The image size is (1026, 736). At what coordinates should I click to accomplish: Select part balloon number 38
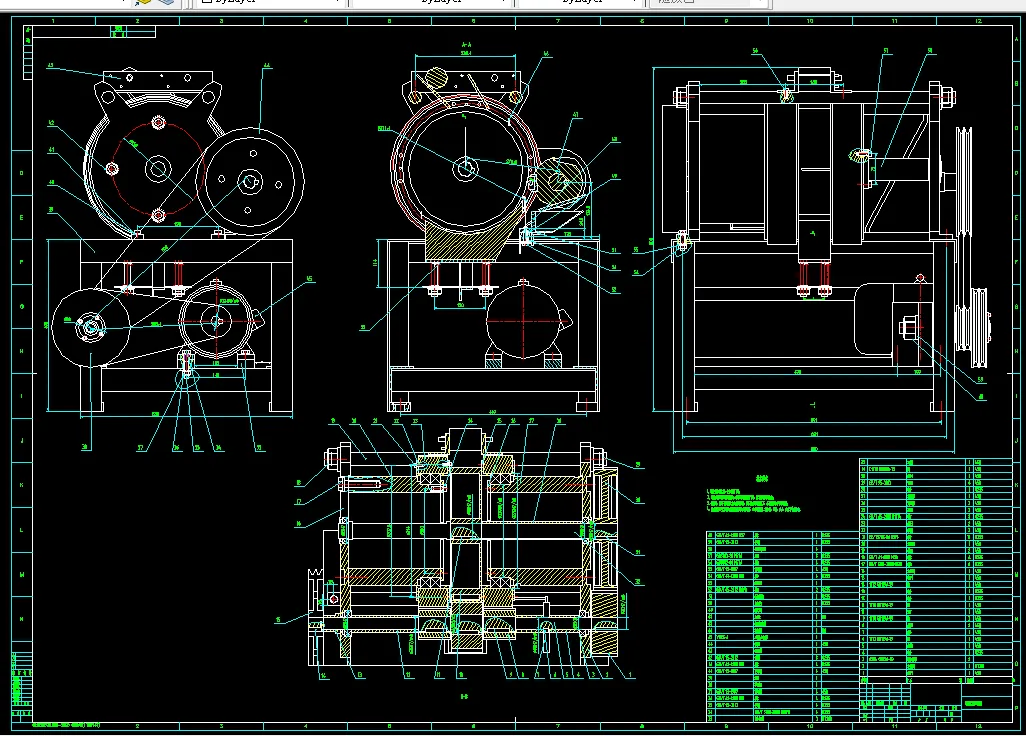85,447
